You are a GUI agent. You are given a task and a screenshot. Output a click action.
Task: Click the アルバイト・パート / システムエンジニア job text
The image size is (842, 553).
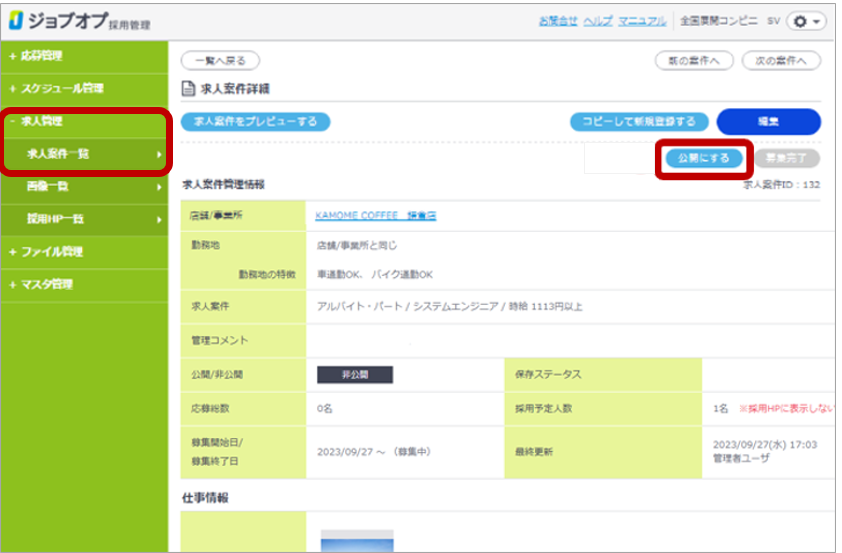point(449,307)
